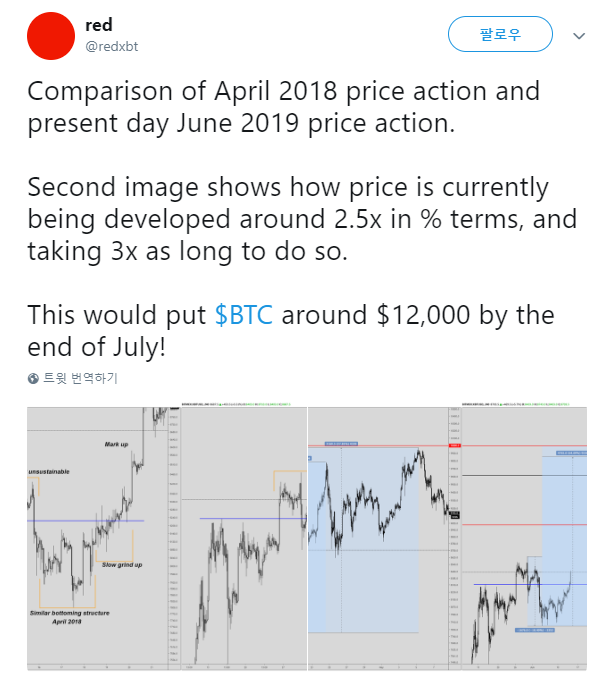Screen dimensions: 605x676
Task: Click the display name "red"
Action: pos(99,25)
